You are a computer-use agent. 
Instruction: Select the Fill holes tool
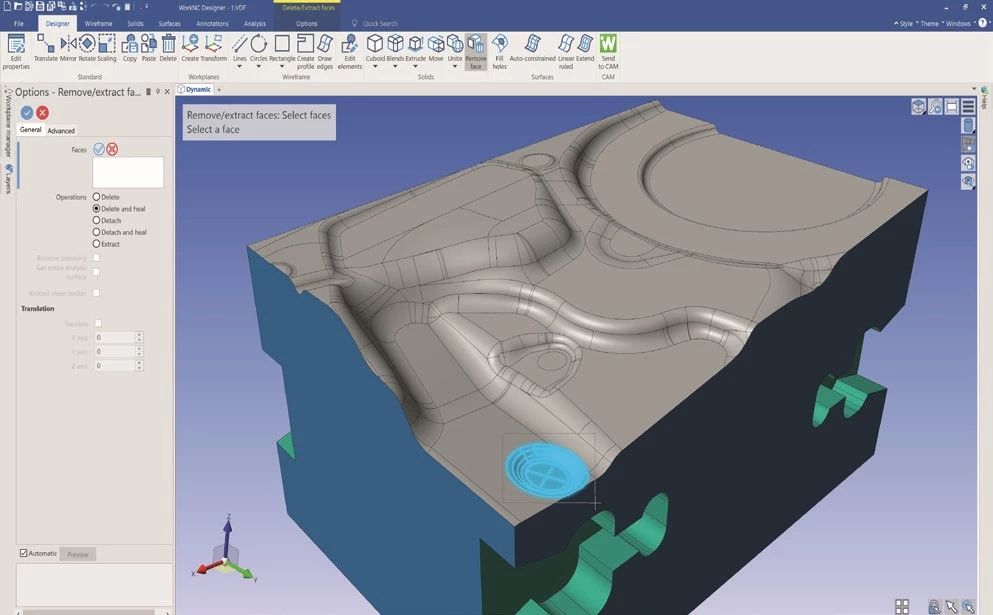coord(500,51)
